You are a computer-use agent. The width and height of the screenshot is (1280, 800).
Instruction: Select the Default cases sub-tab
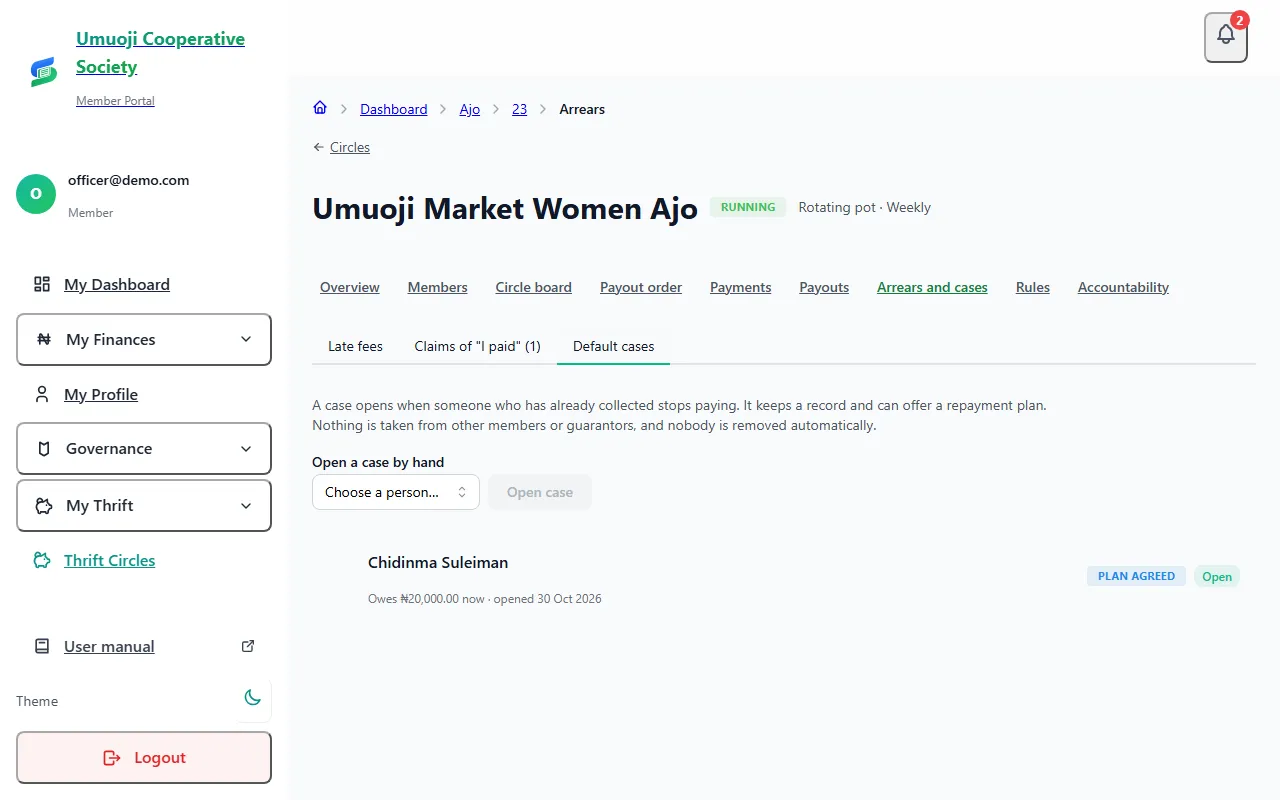[613, 346]
